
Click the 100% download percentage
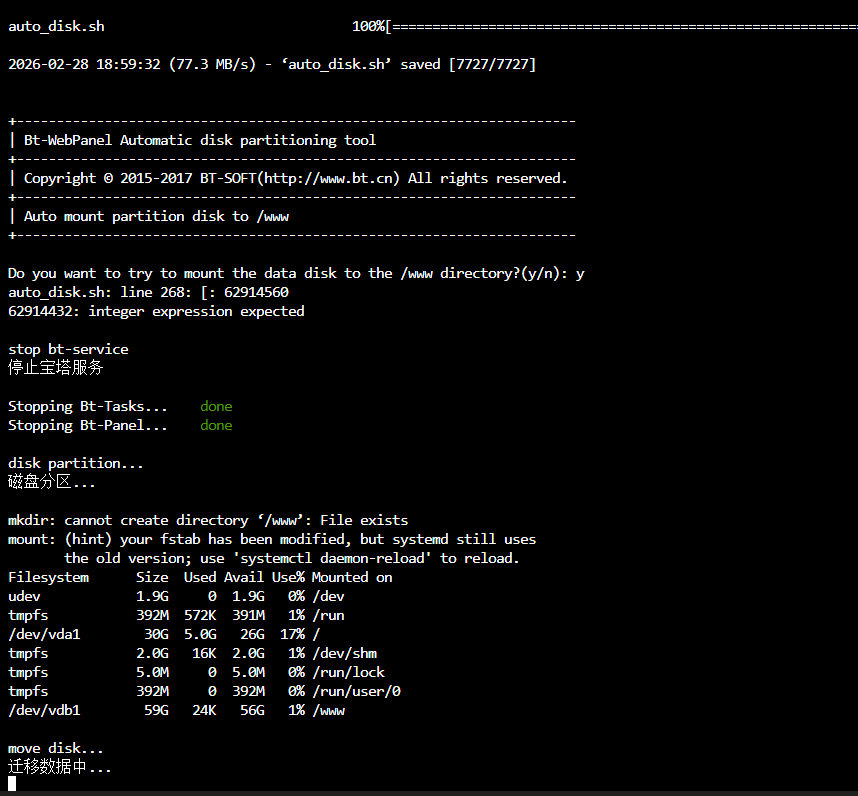(x=368, y=26)
